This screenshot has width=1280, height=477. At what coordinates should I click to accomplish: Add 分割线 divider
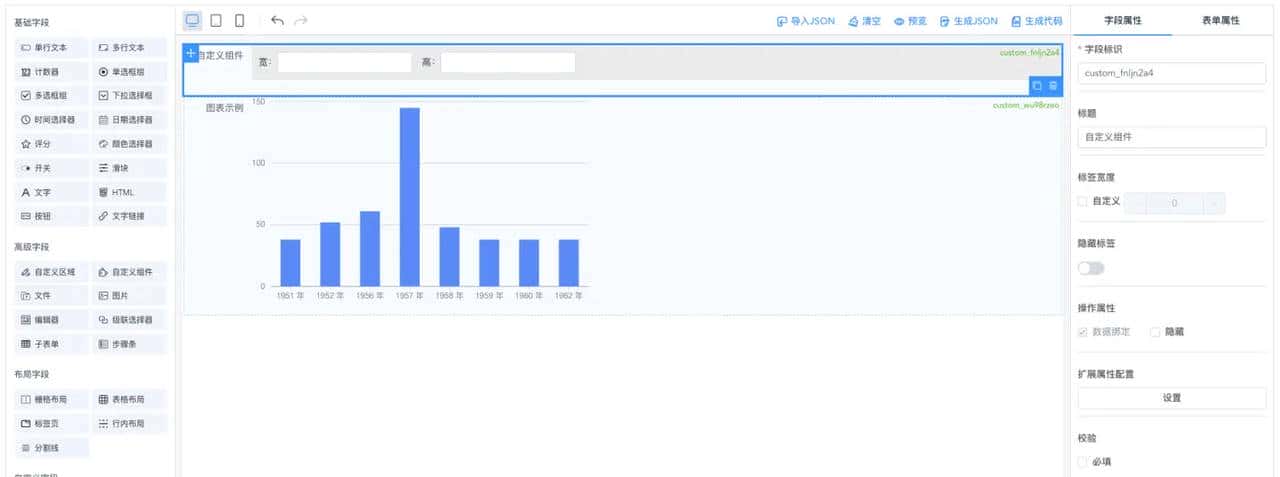52,448
